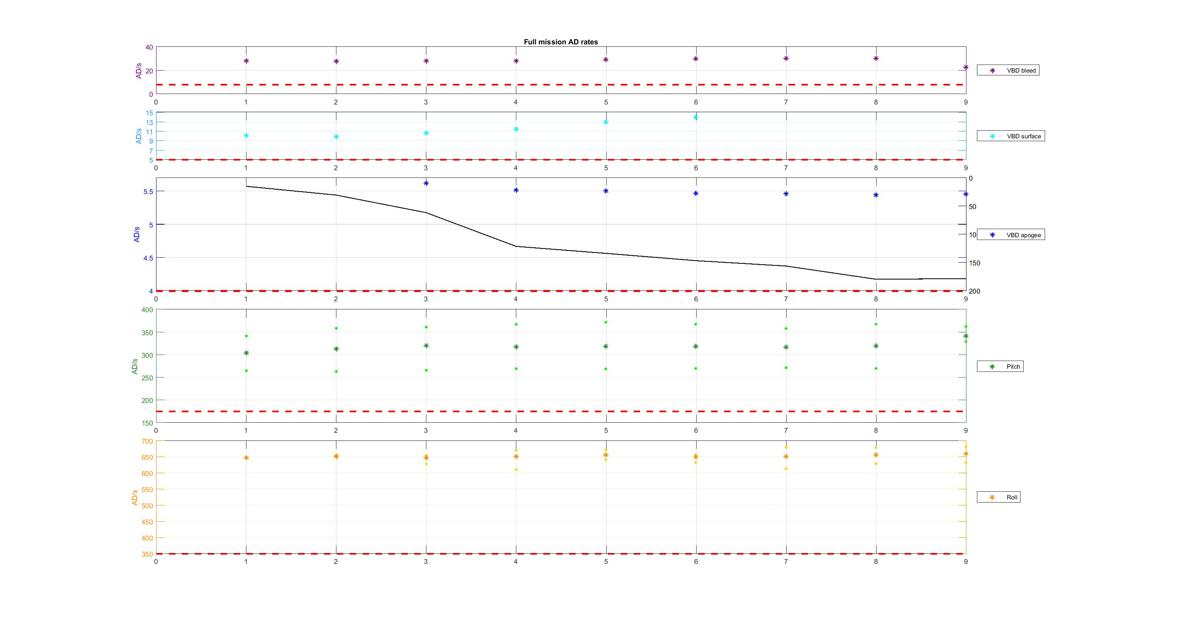This screenshot has height=622, width=1200.
Task: Click the light-blue AD/s label of VBD surface plot
Action: (x=139, y=136)
